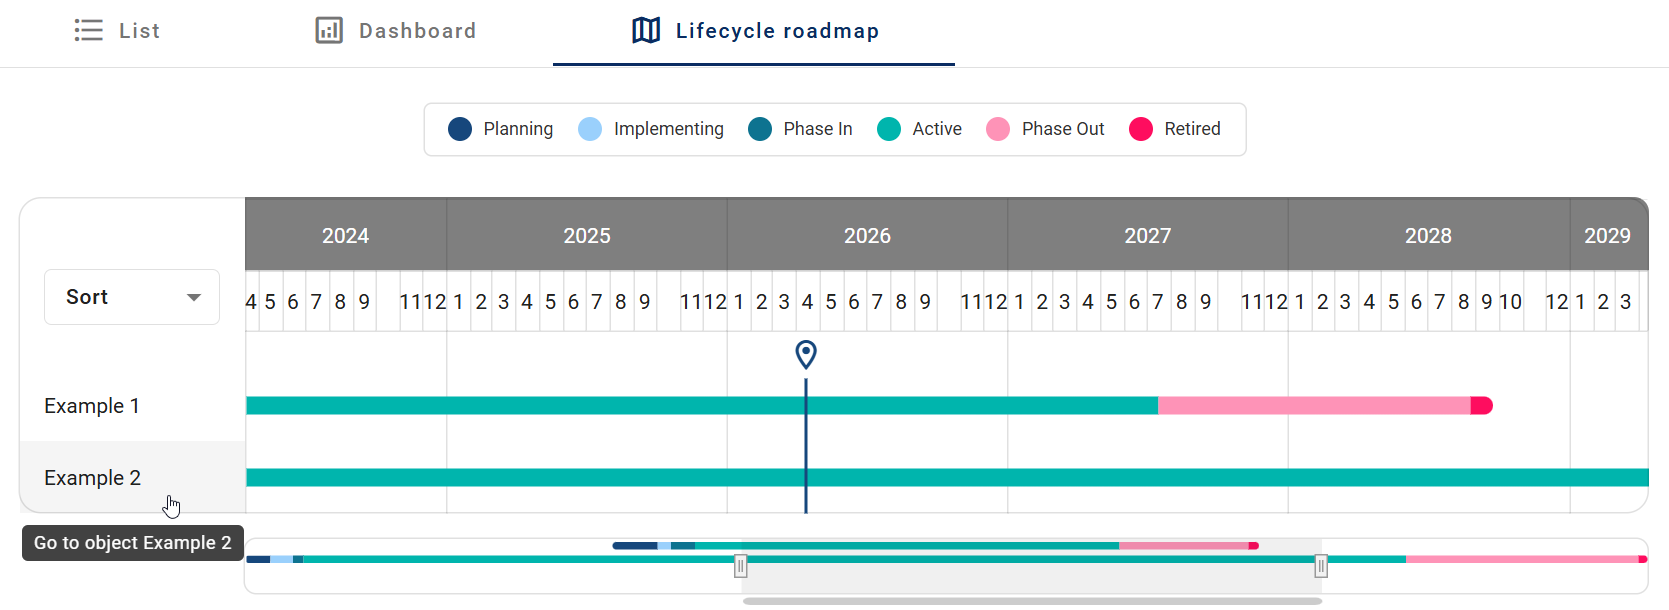Click the horizontal scrollbar under the overview
Viewport: 1669px width, 610px height.
click(x=1032, y=601)
